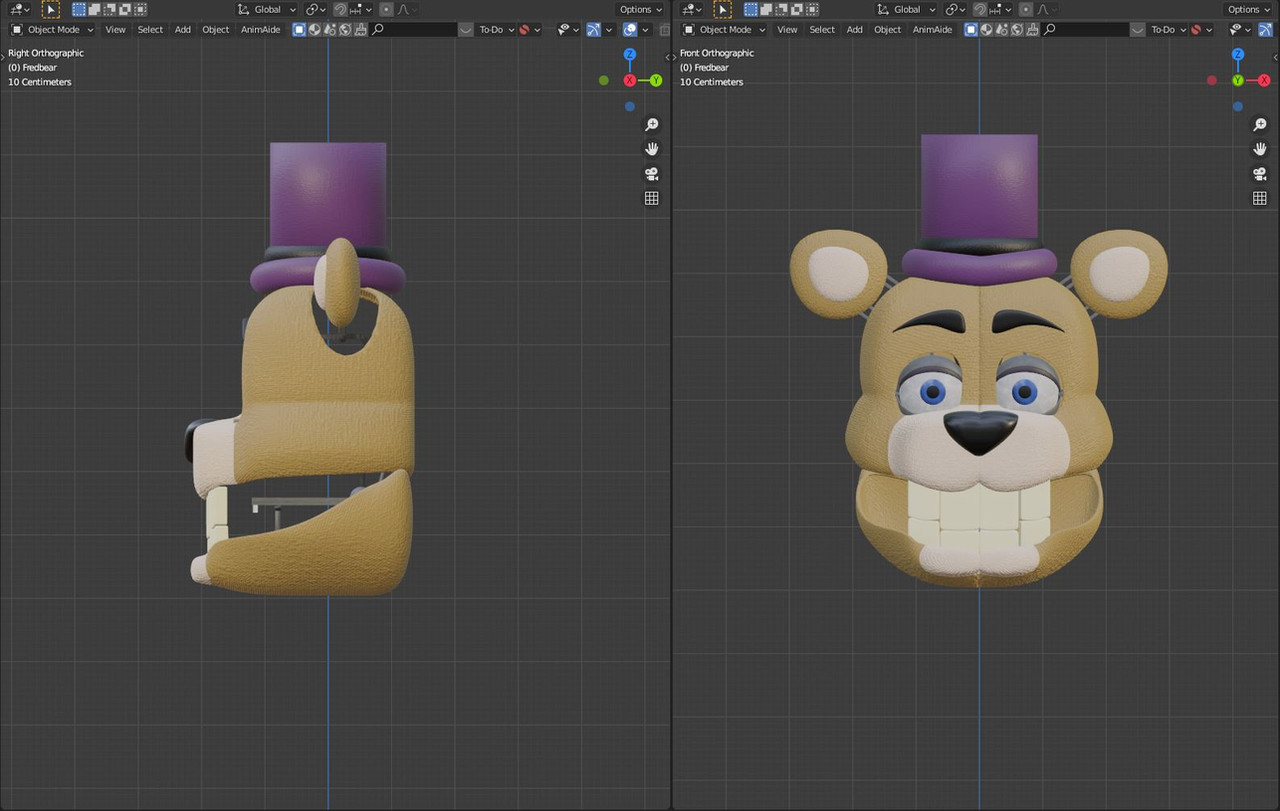Toggle proportional editing in front viewport header
The width and height of the screenshot is (1280, 811).
coord(1026,9)
